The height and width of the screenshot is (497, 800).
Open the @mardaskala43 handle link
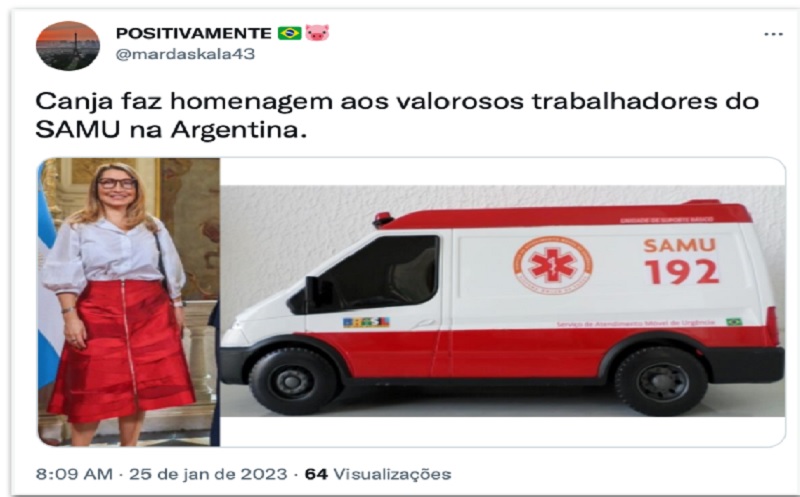[185, 54]
